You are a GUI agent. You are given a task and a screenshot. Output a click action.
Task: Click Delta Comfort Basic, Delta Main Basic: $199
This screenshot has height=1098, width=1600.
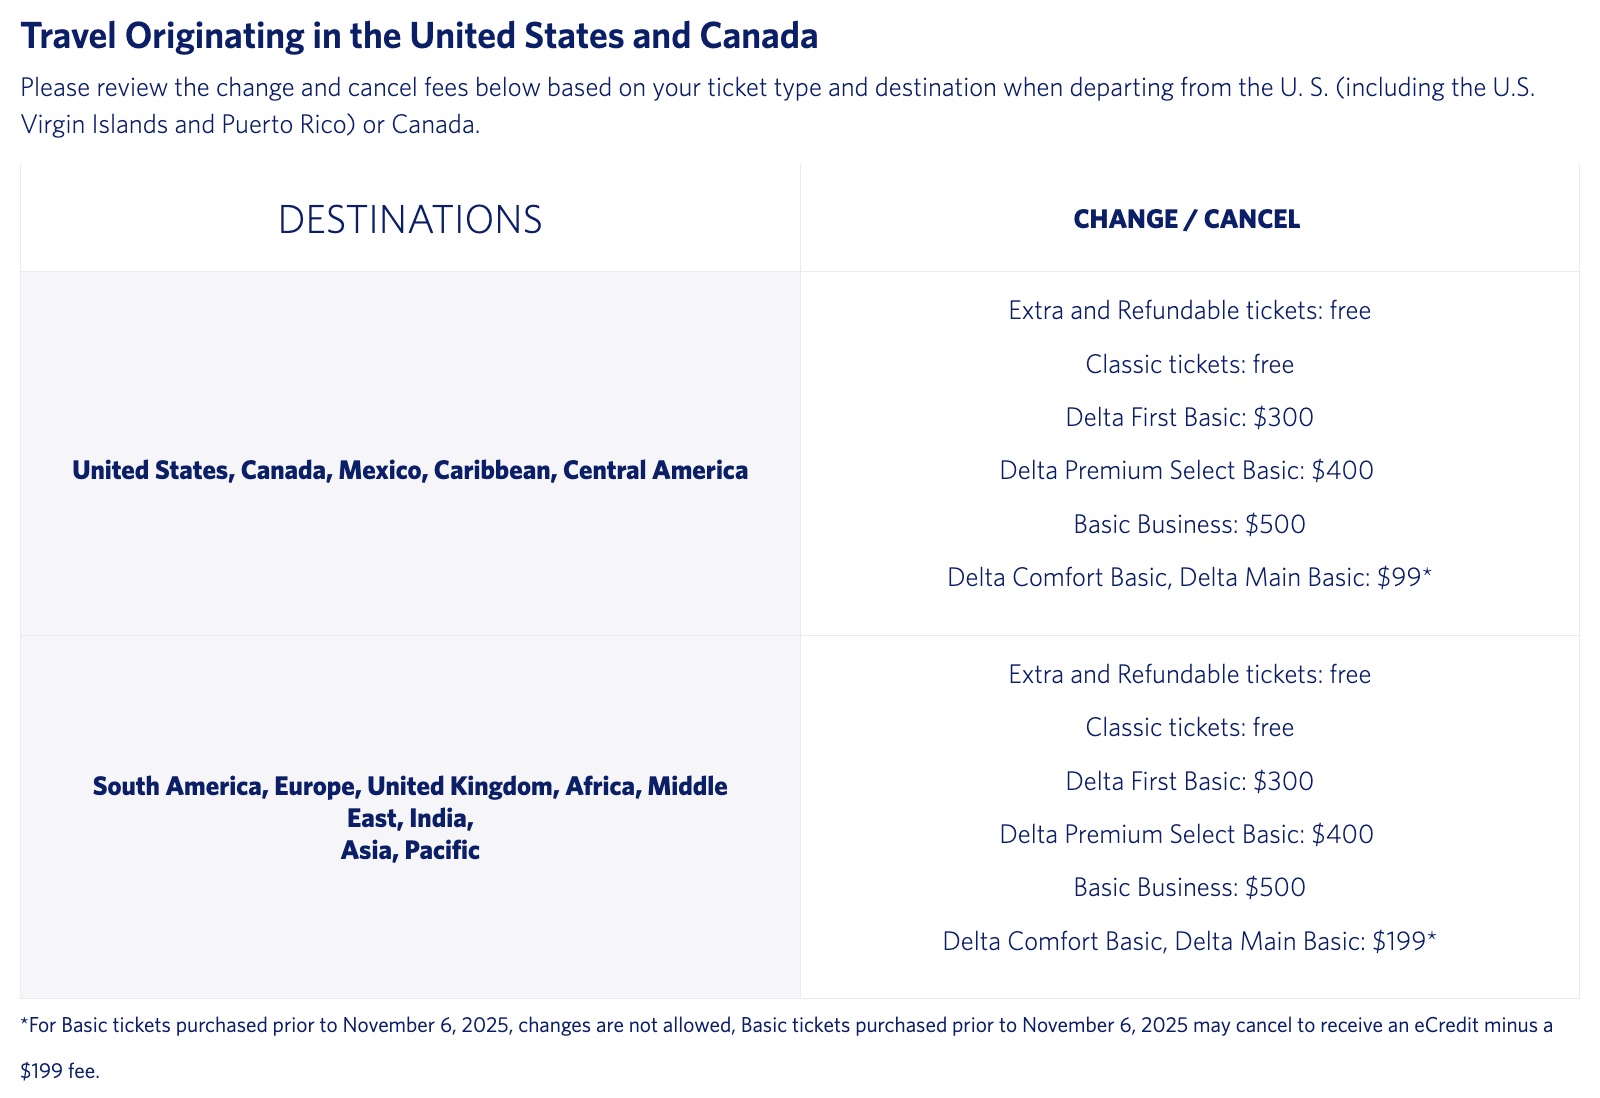point(1190,941)
